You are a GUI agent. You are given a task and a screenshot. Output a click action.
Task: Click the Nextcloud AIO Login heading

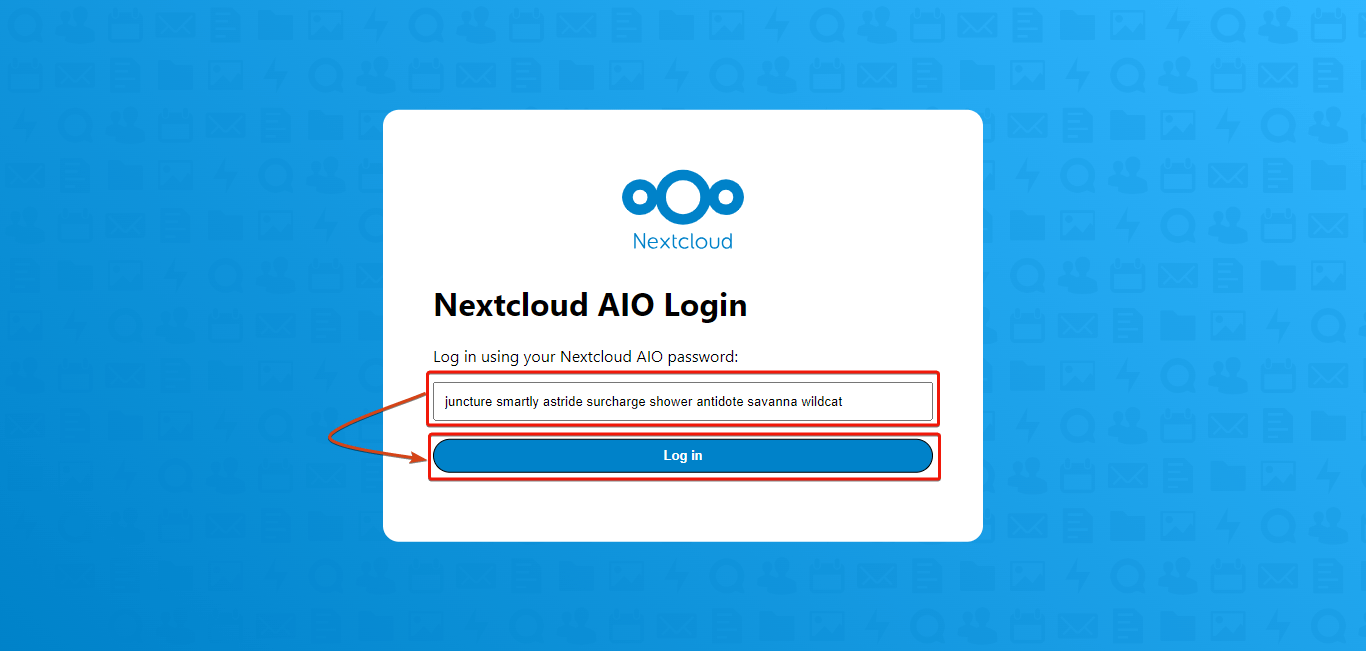tap(590, 305)
